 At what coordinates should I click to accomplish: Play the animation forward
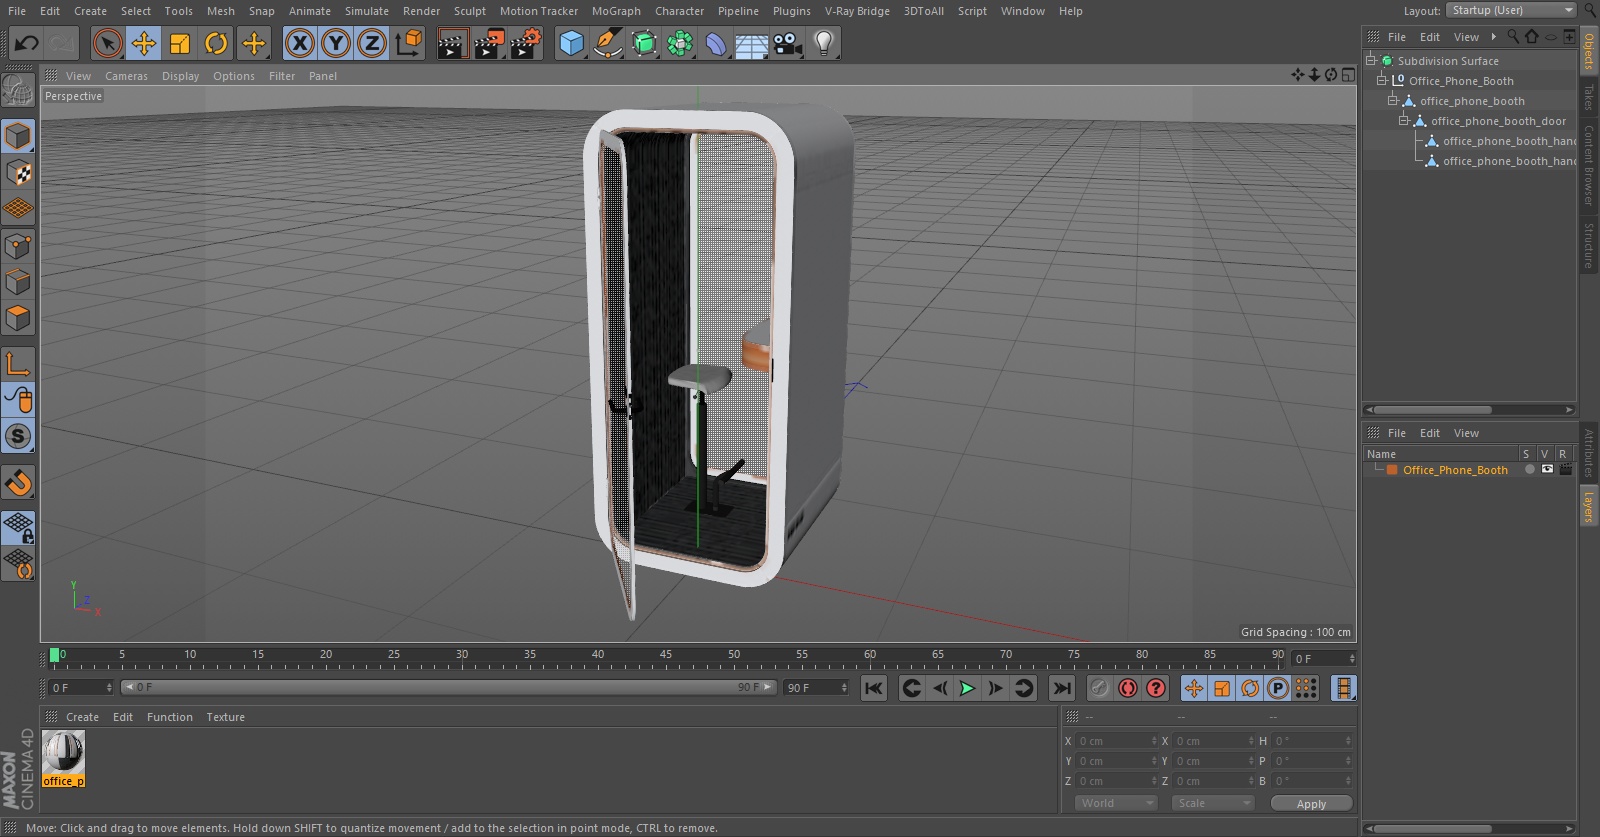point(967,688)
